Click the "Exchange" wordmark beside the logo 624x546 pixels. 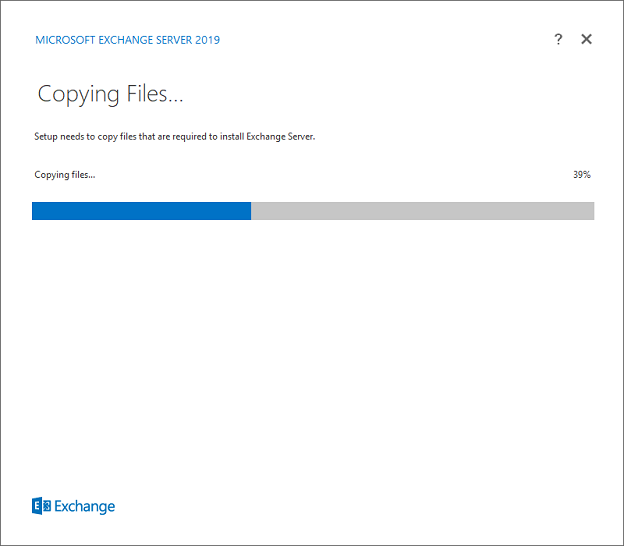tap(85, 507)
